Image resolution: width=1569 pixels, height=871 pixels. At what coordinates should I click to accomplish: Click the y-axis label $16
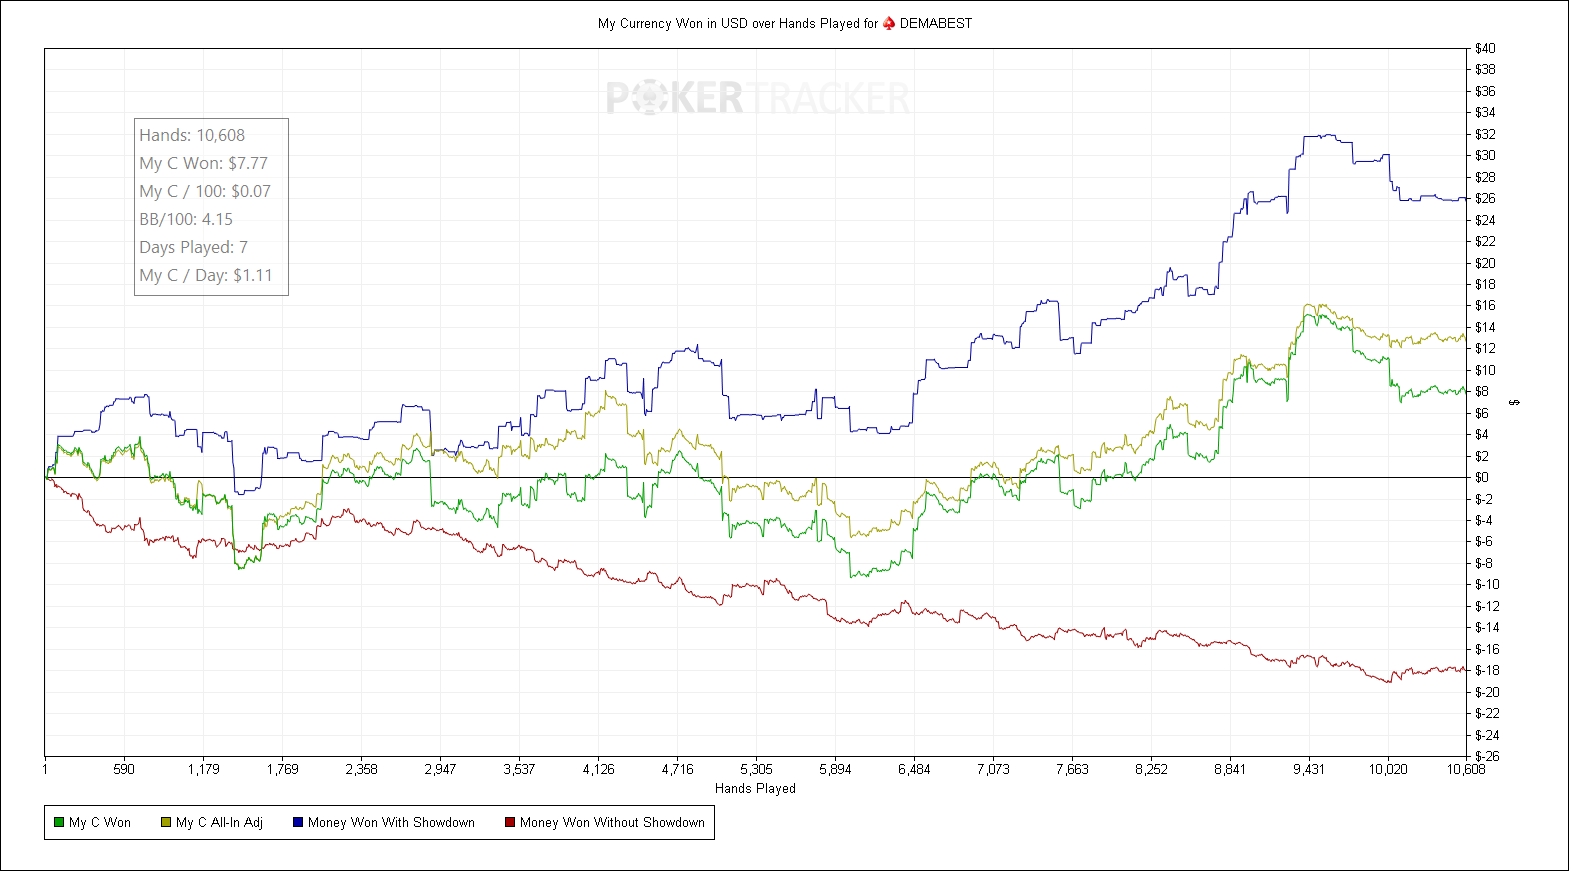click(x=1486, y=305)
